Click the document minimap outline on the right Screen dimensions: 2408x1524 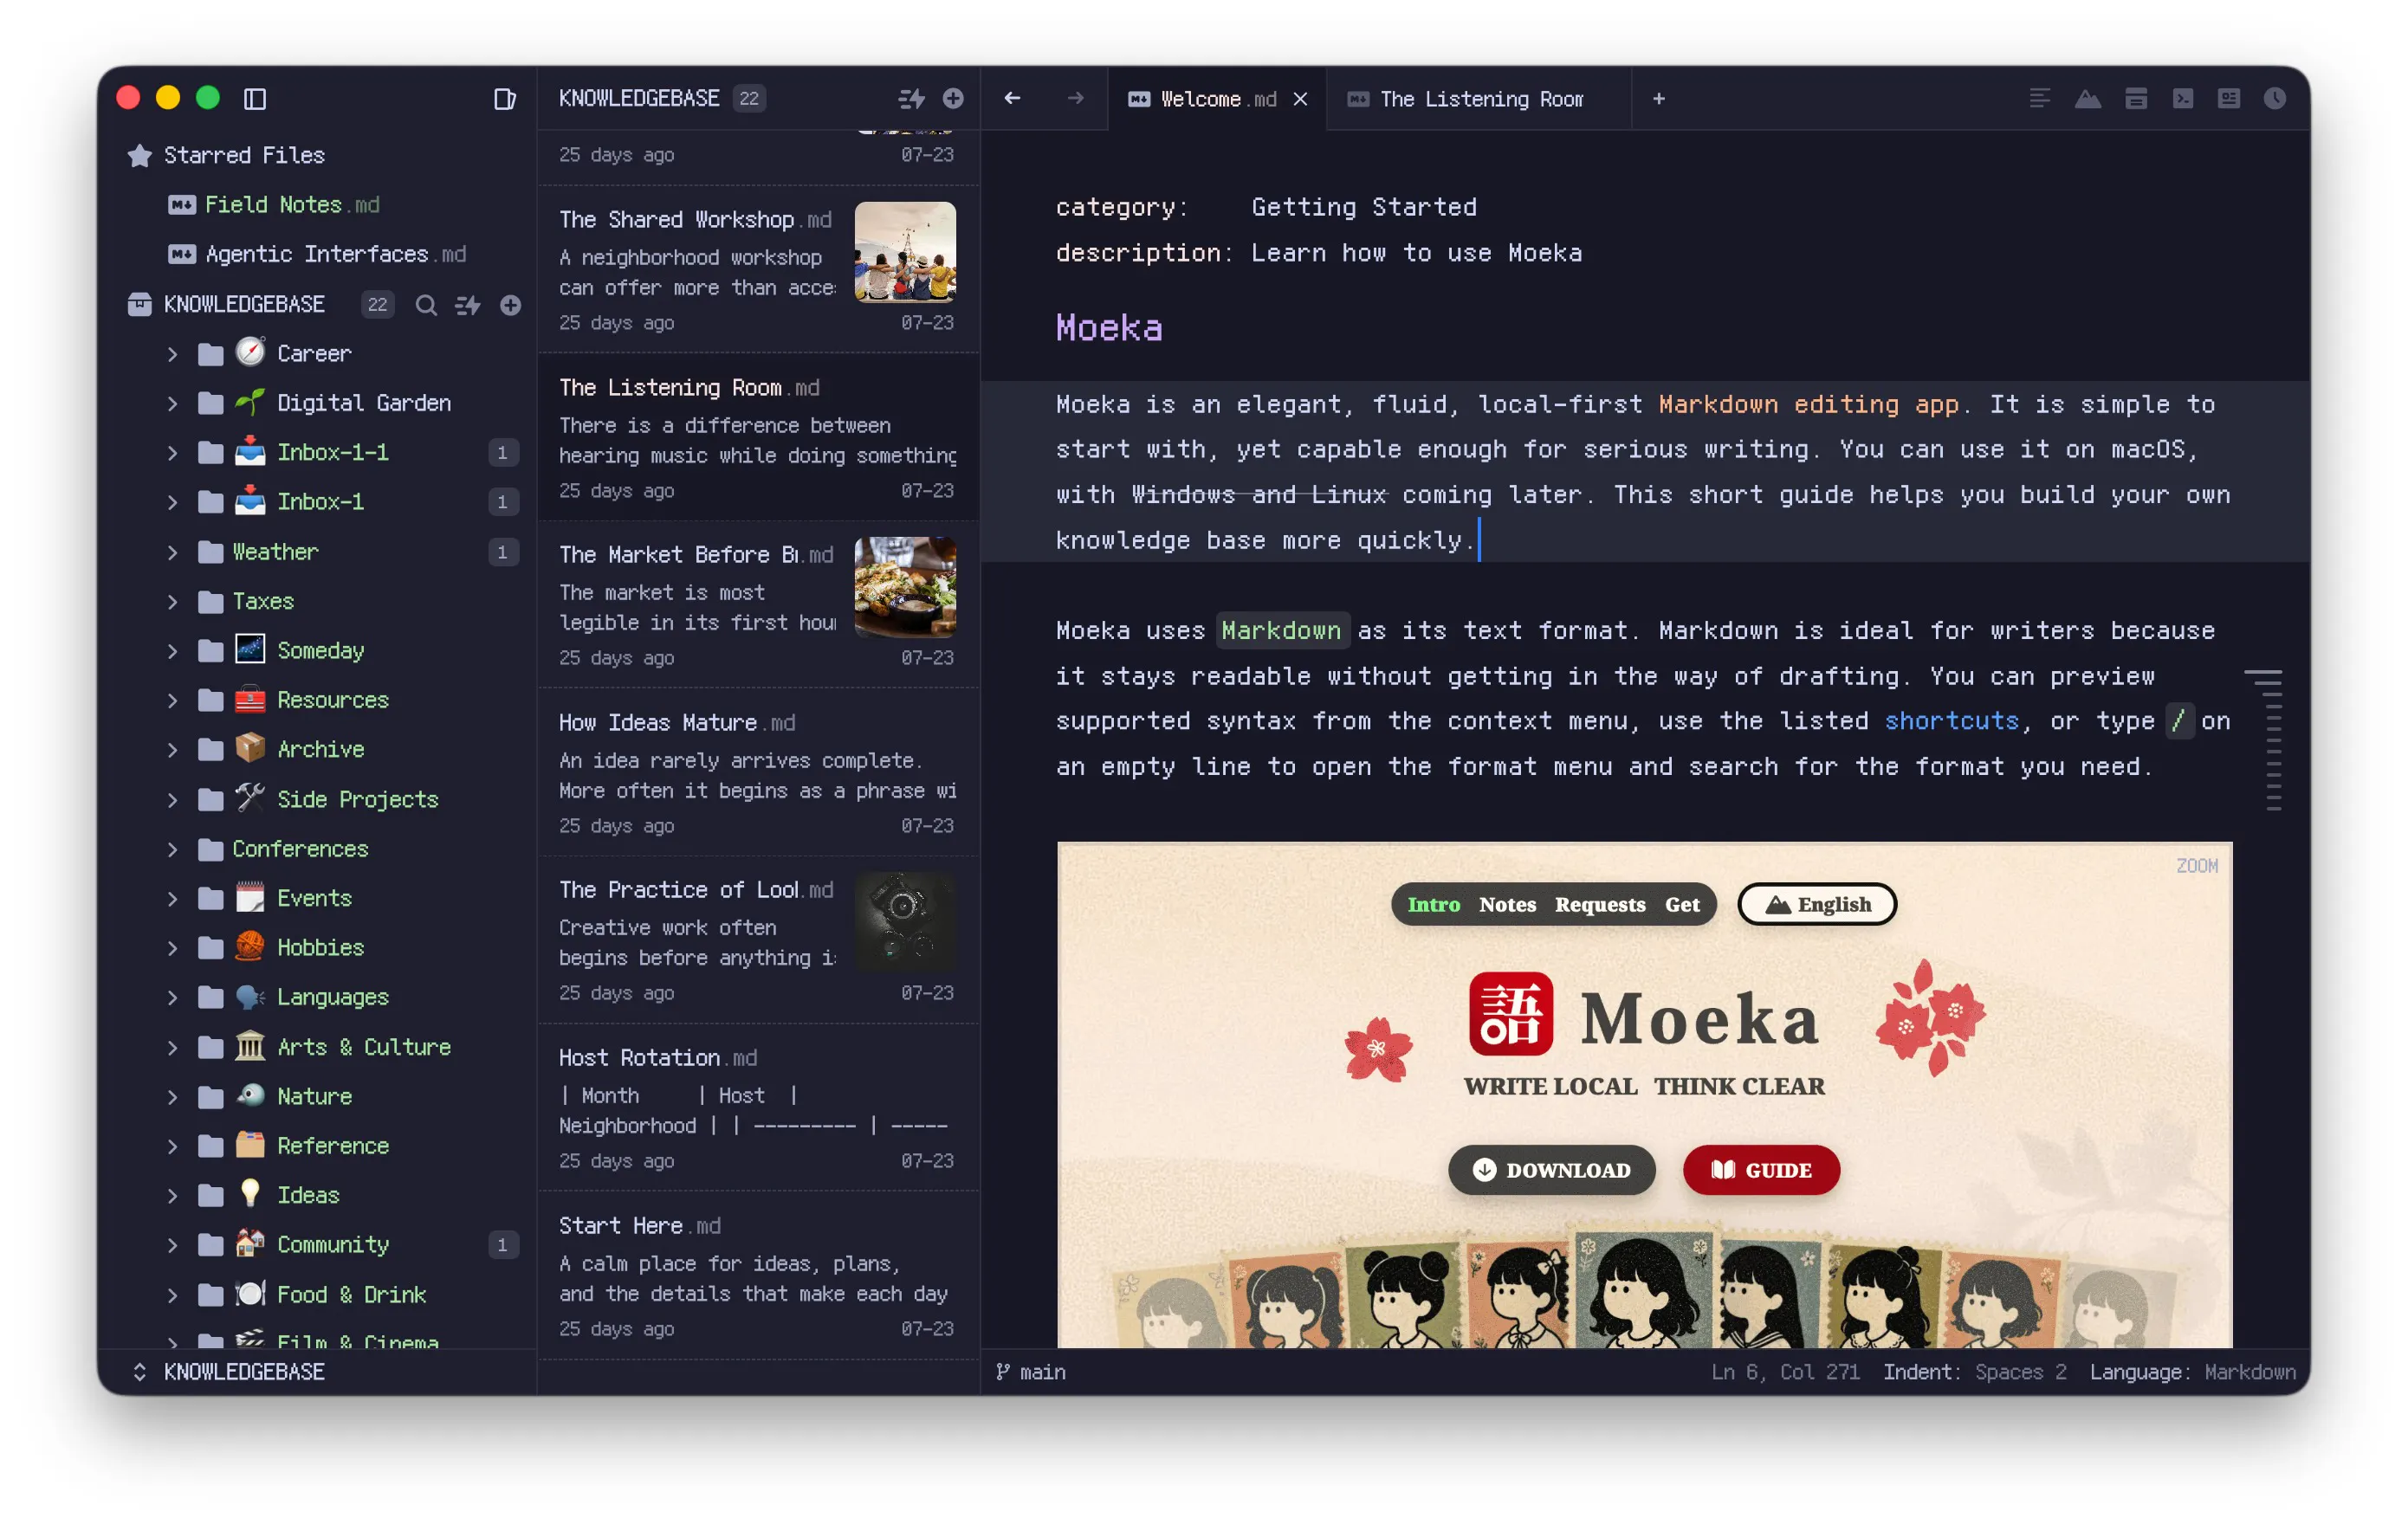(2265, 740)
